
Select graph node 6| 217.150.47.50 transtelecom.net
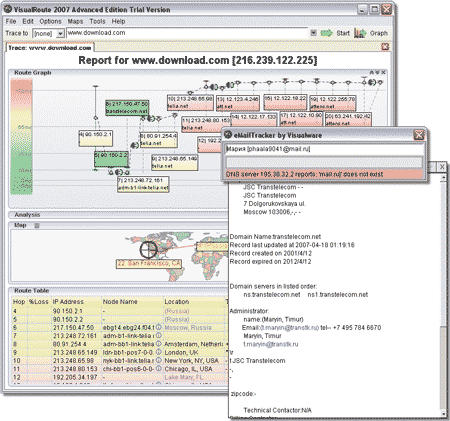coord(127,108)
